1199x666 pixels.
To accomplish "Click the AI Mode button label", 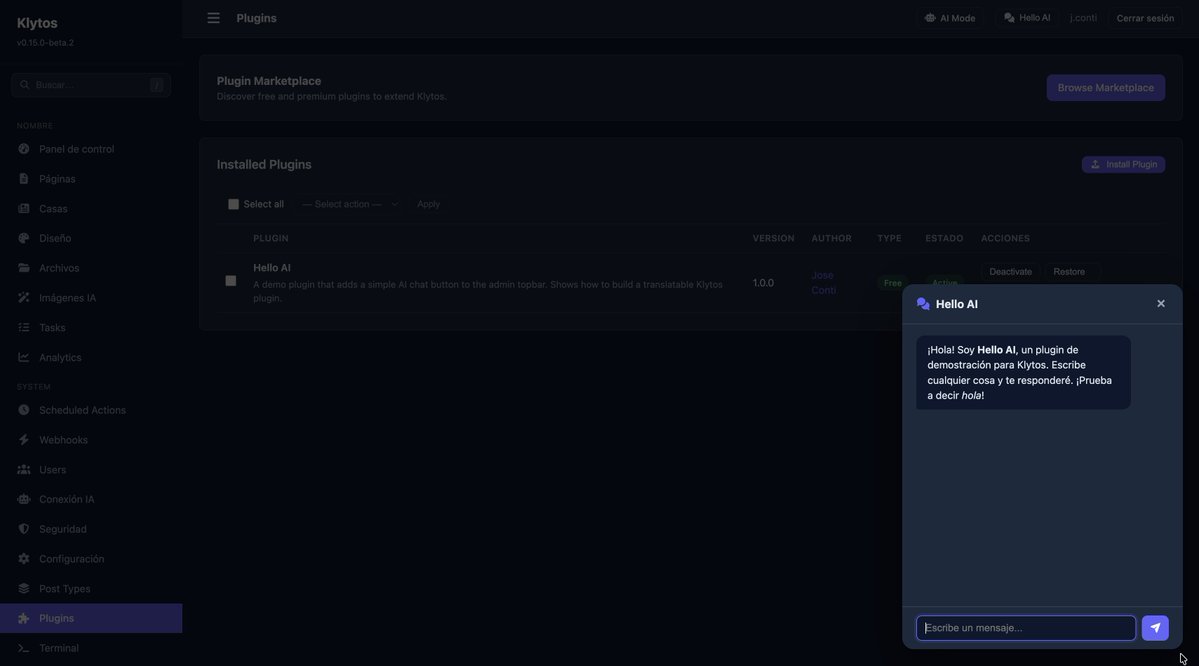I will pyautogui.click(x=957, y=18).
